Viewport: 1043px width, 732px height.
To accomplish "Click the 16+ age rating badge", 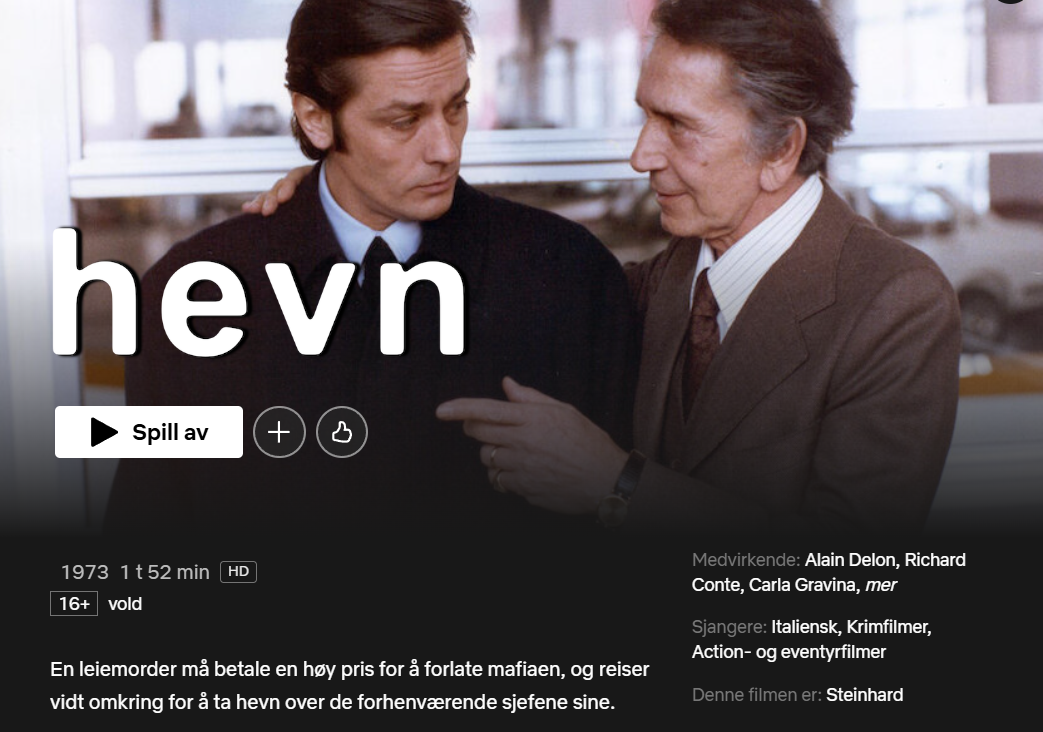I will click(74, 604).
